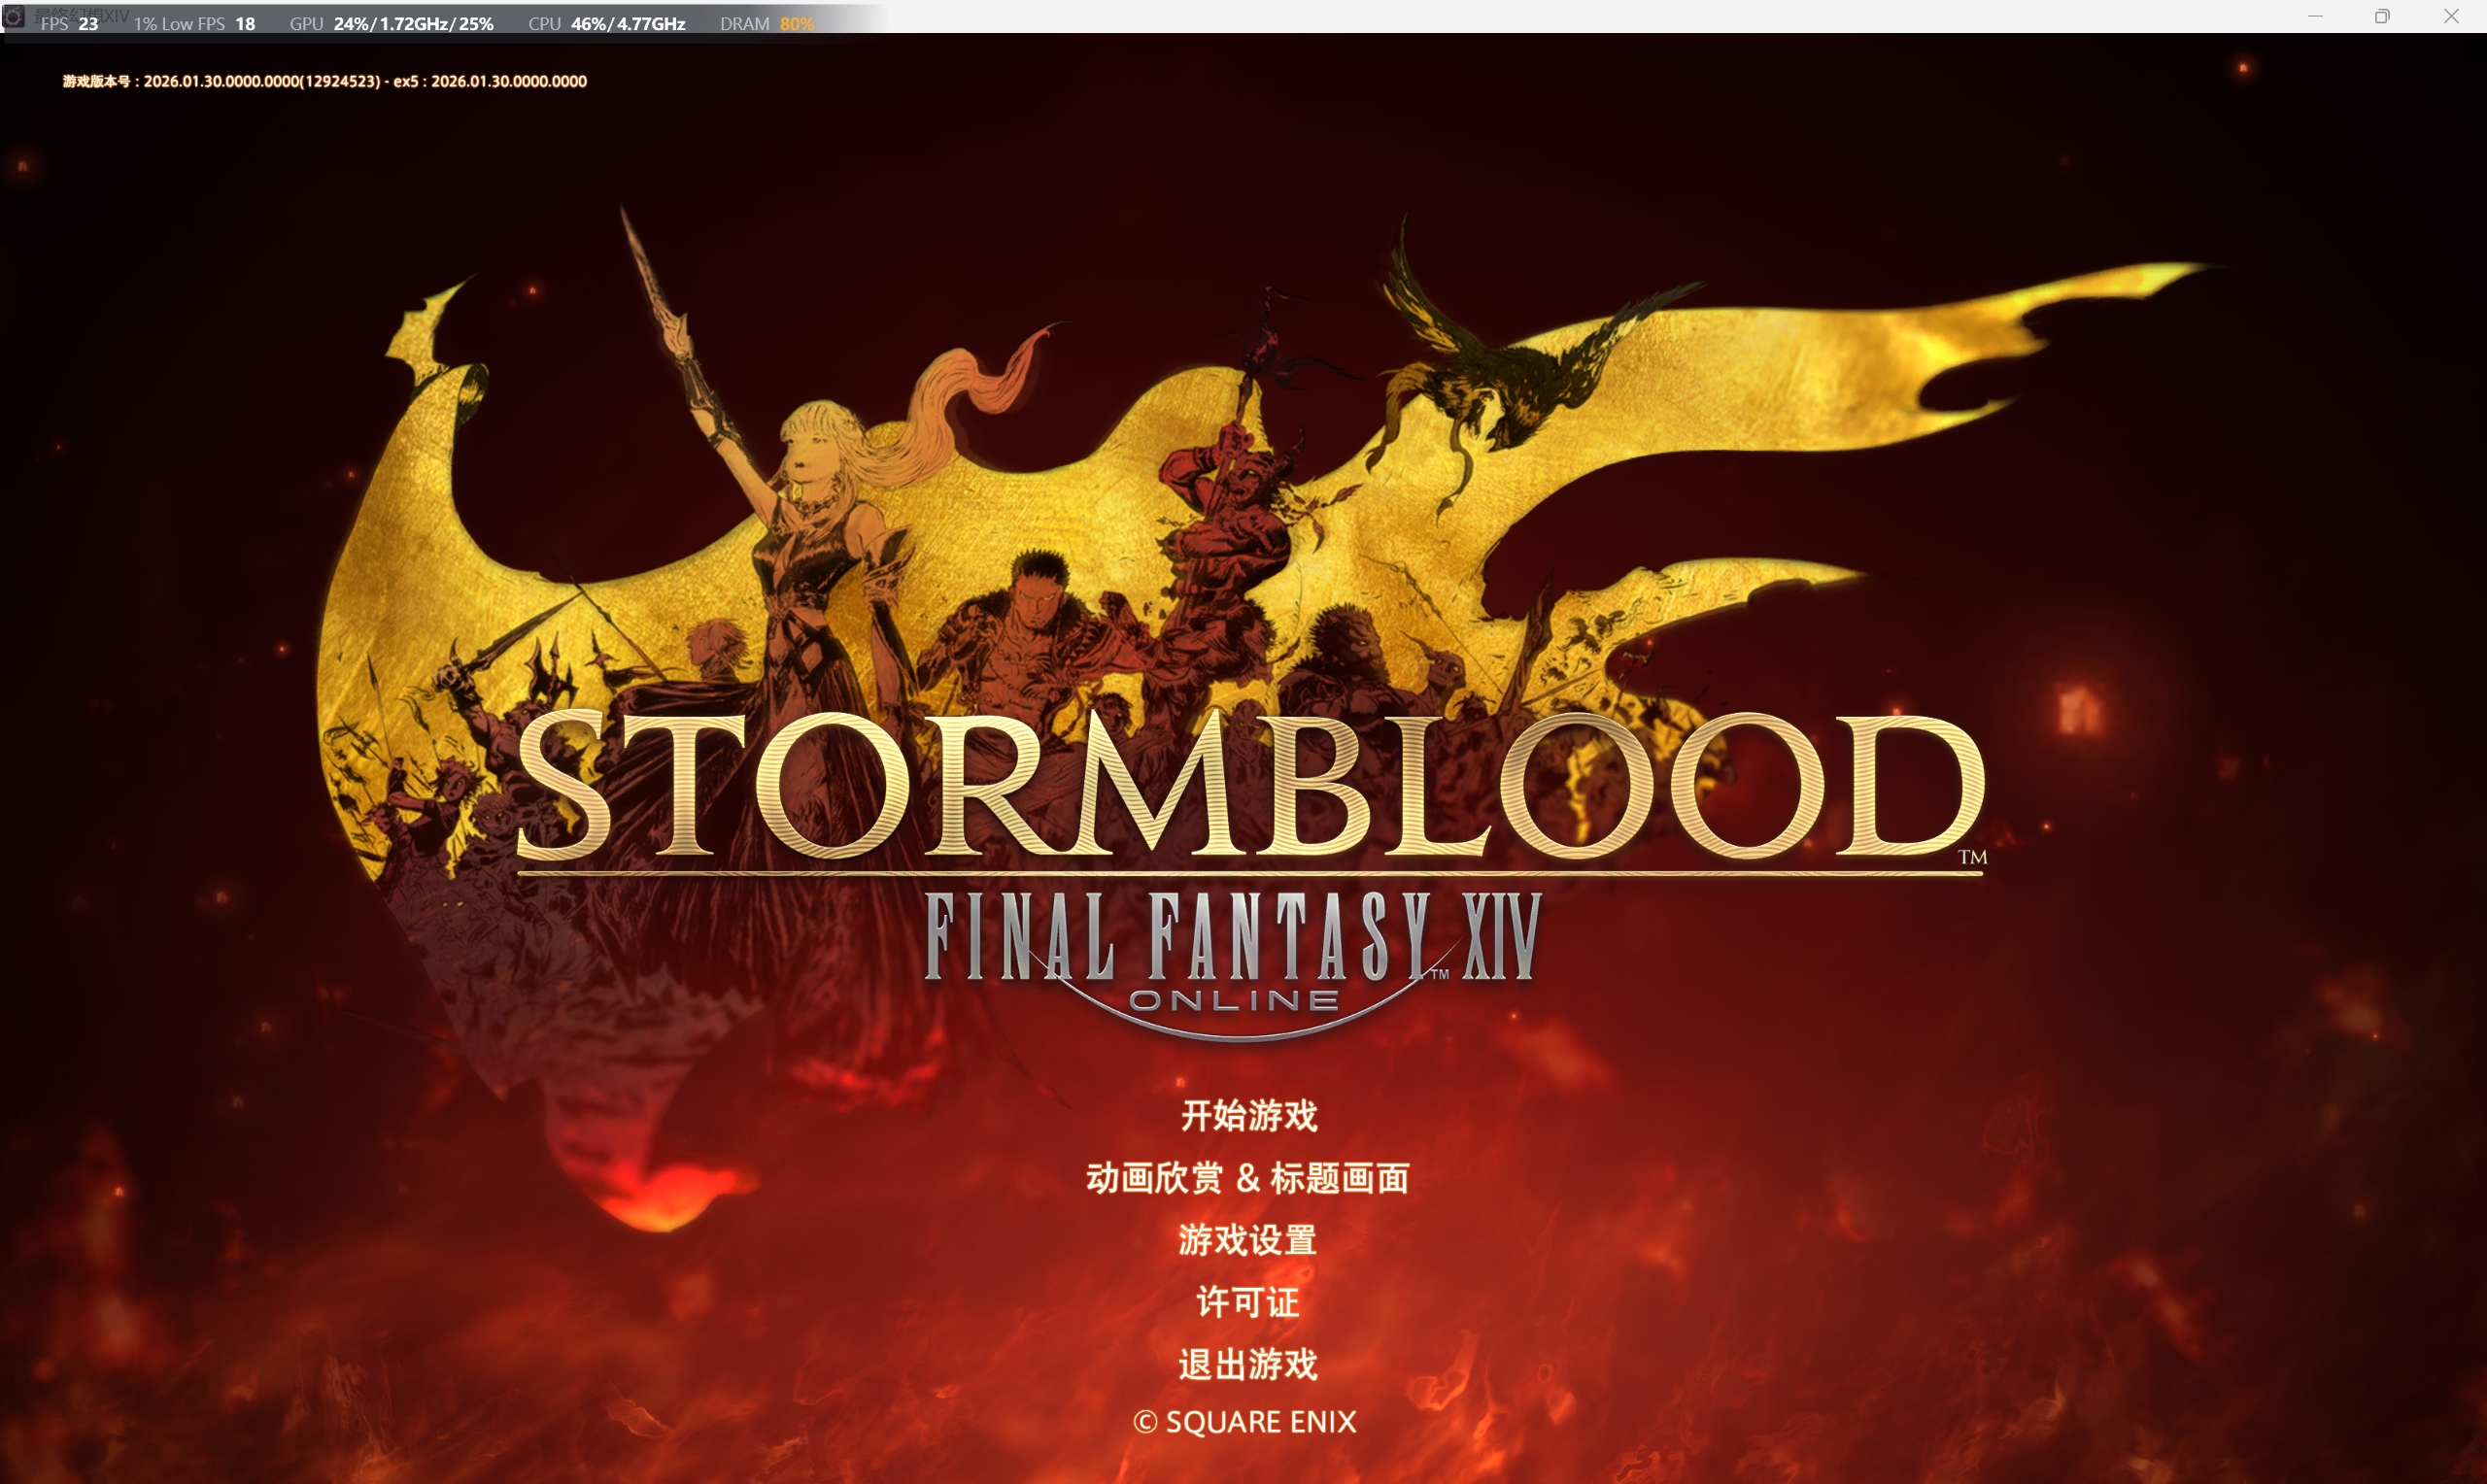
Task: Click the TM mark beside STORMBLOOD
Action: coord(1972,857)
